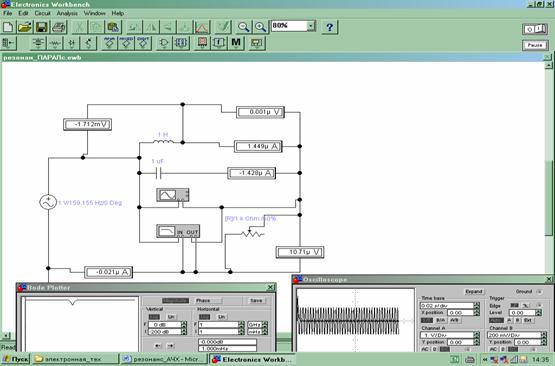The width and height of the screenshot is (555, 366).
Task: Move Bode Plotter cursor left with arrow button
Action: coord(158,346)
